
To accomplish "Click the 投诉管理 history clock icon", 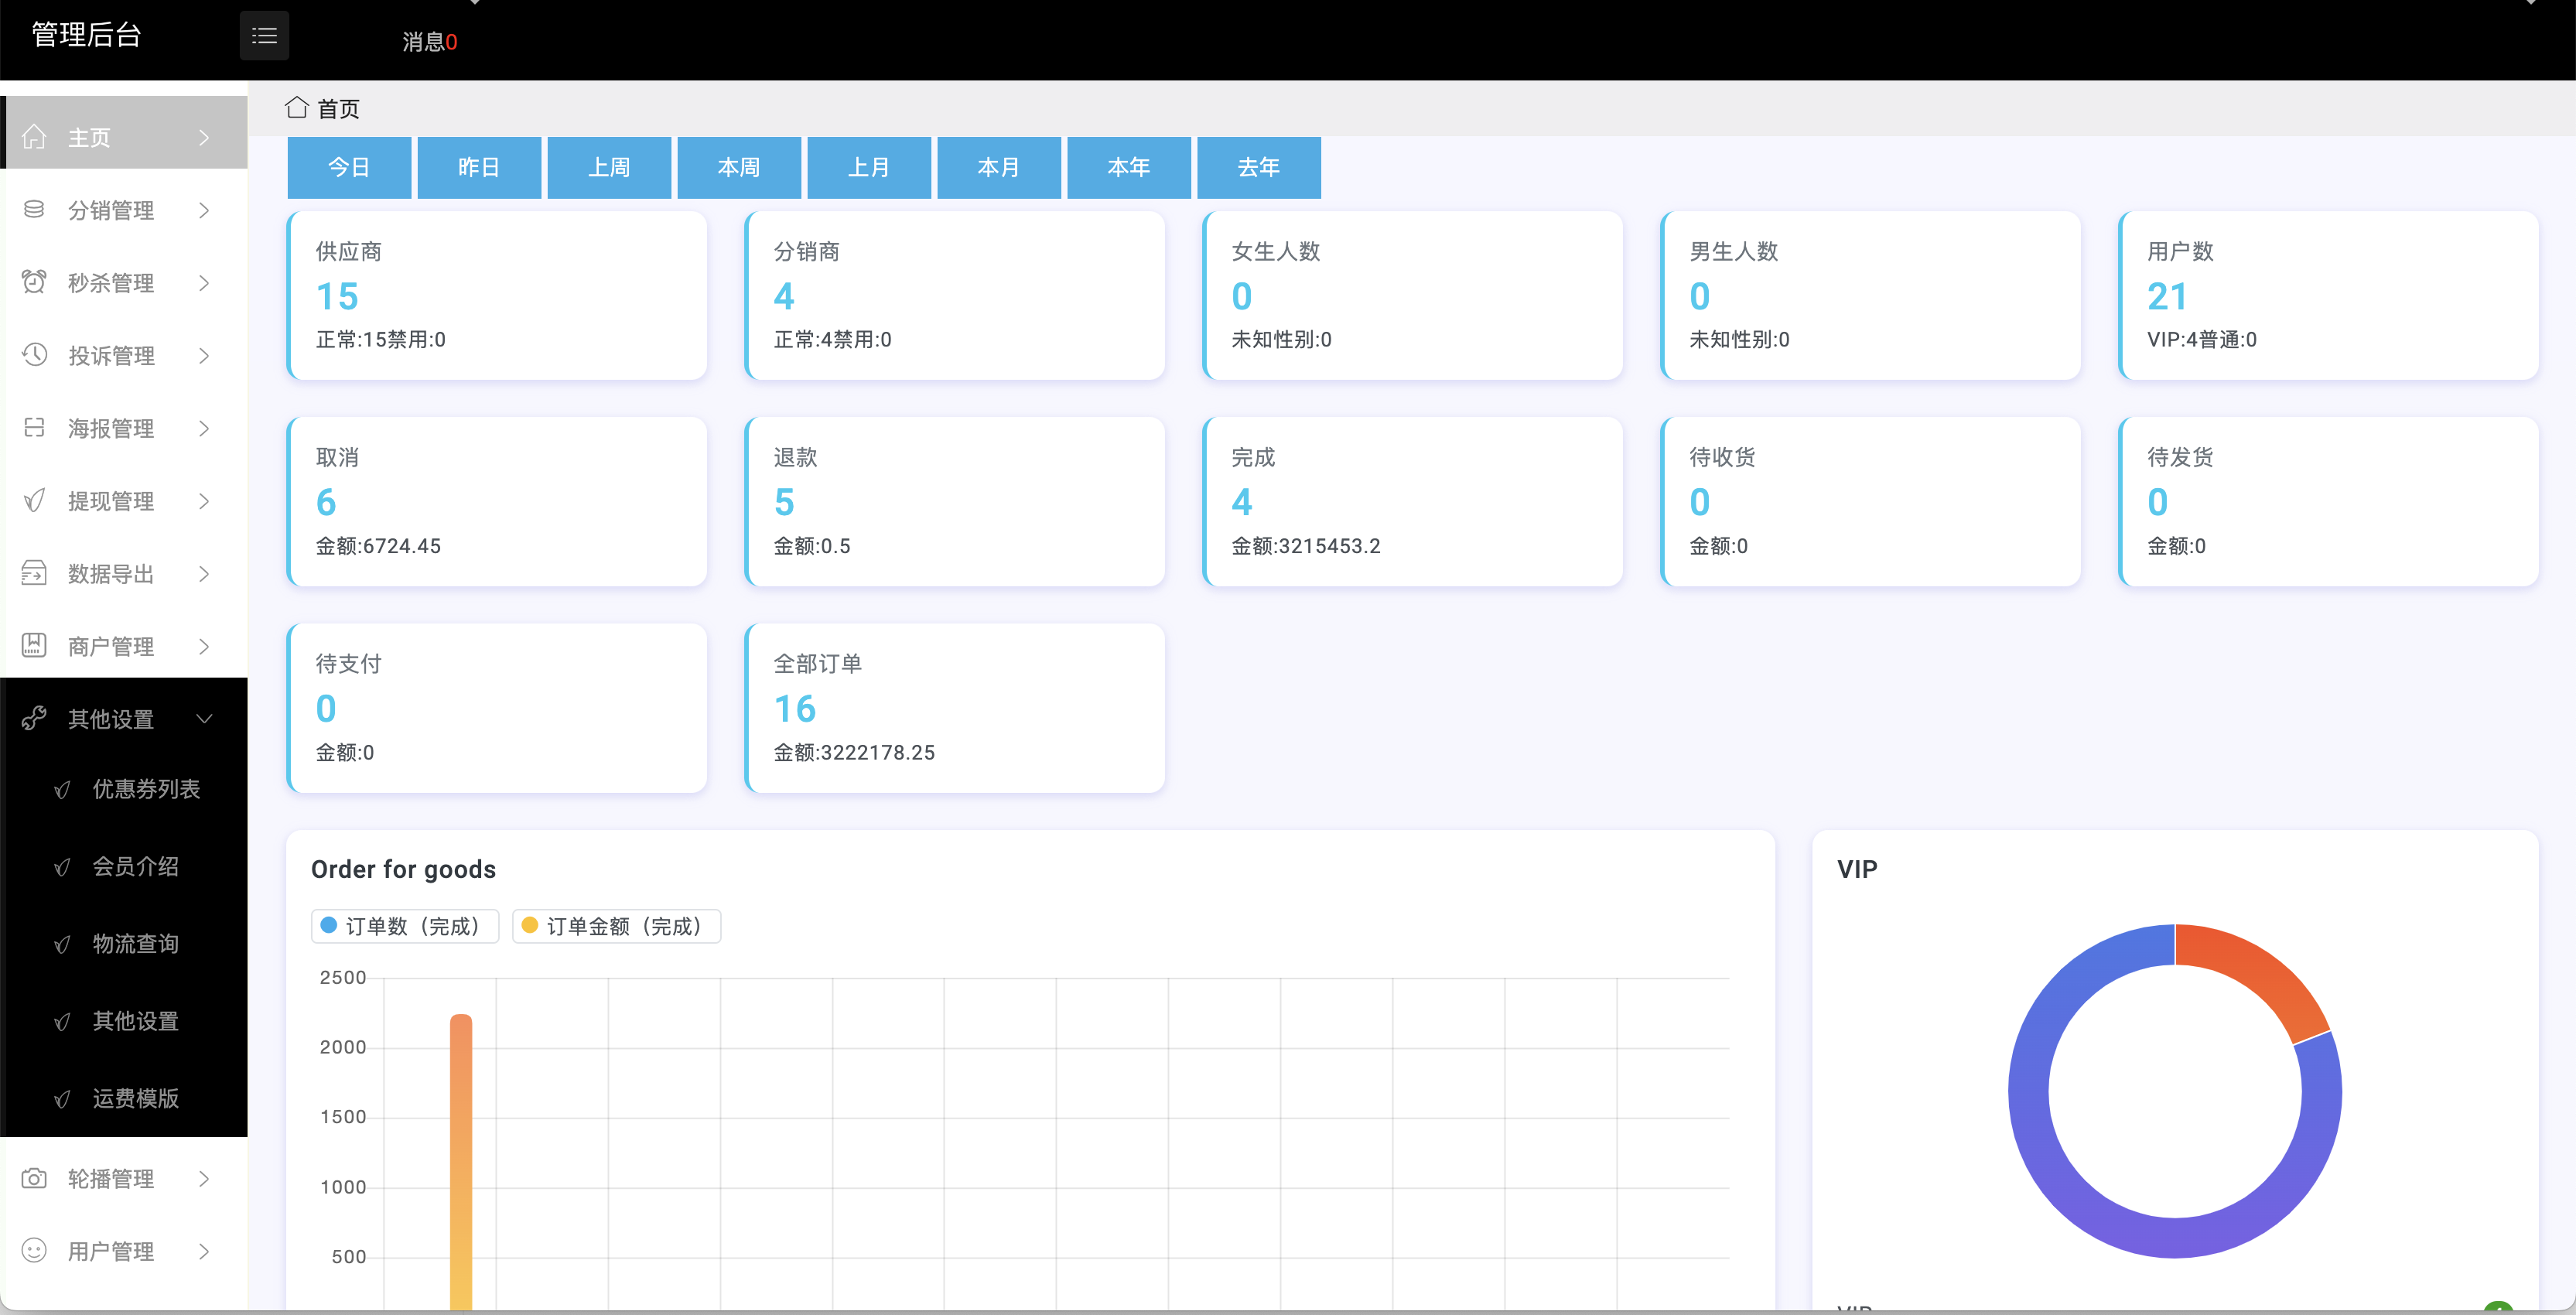I will [x=34, y=355].
